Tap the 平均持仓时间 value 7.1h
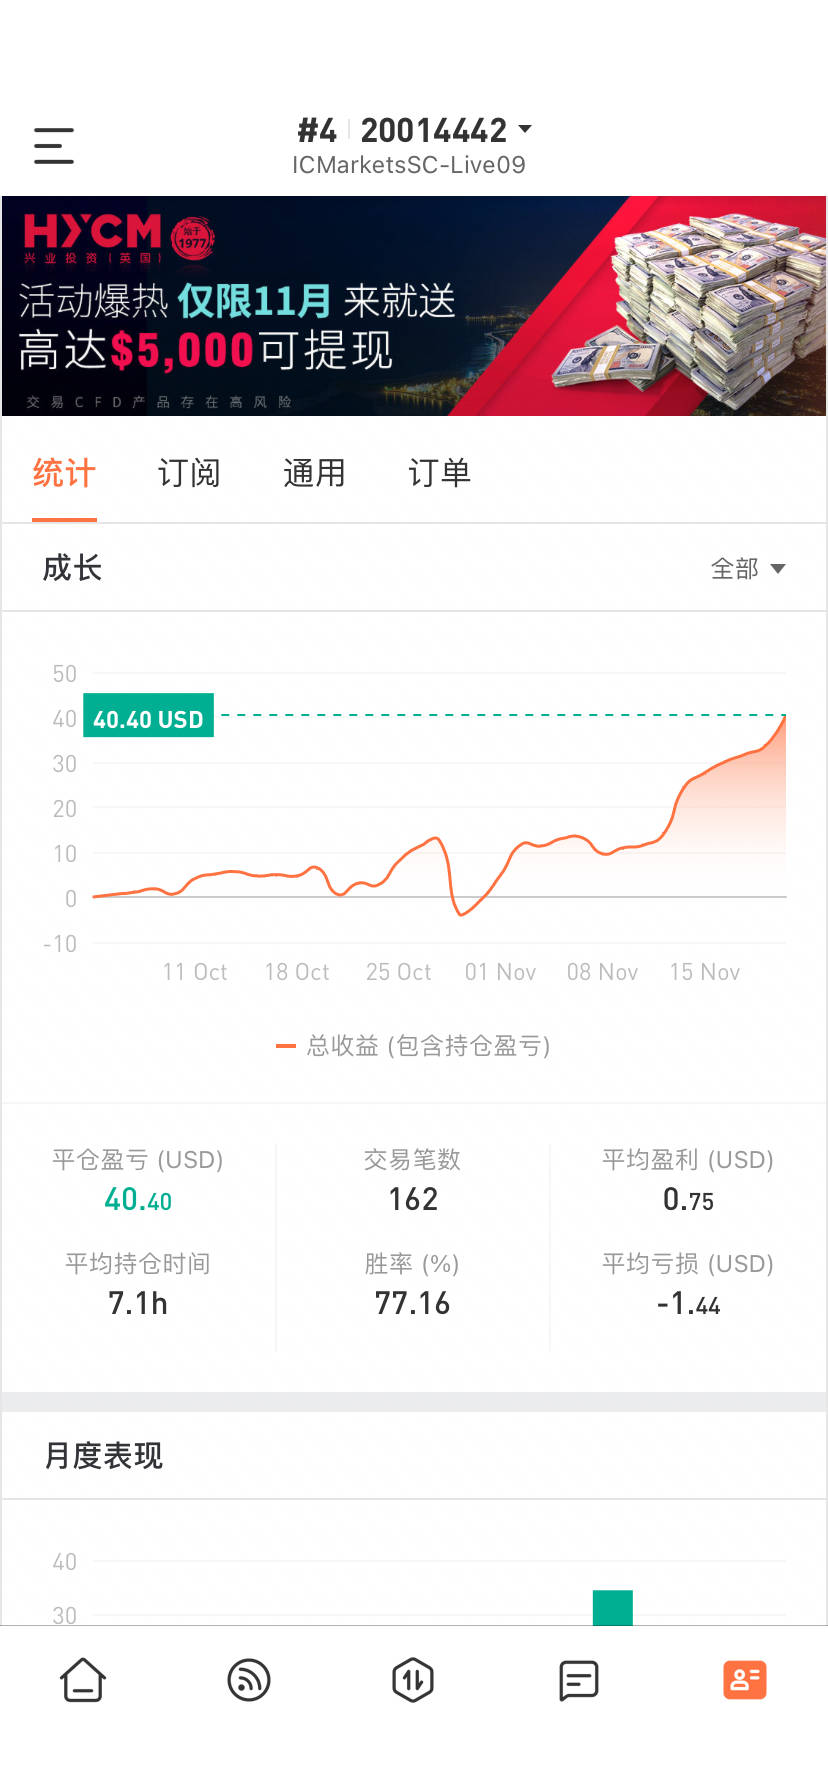This screenshot has width=828, height=1792. (138, 1303)
